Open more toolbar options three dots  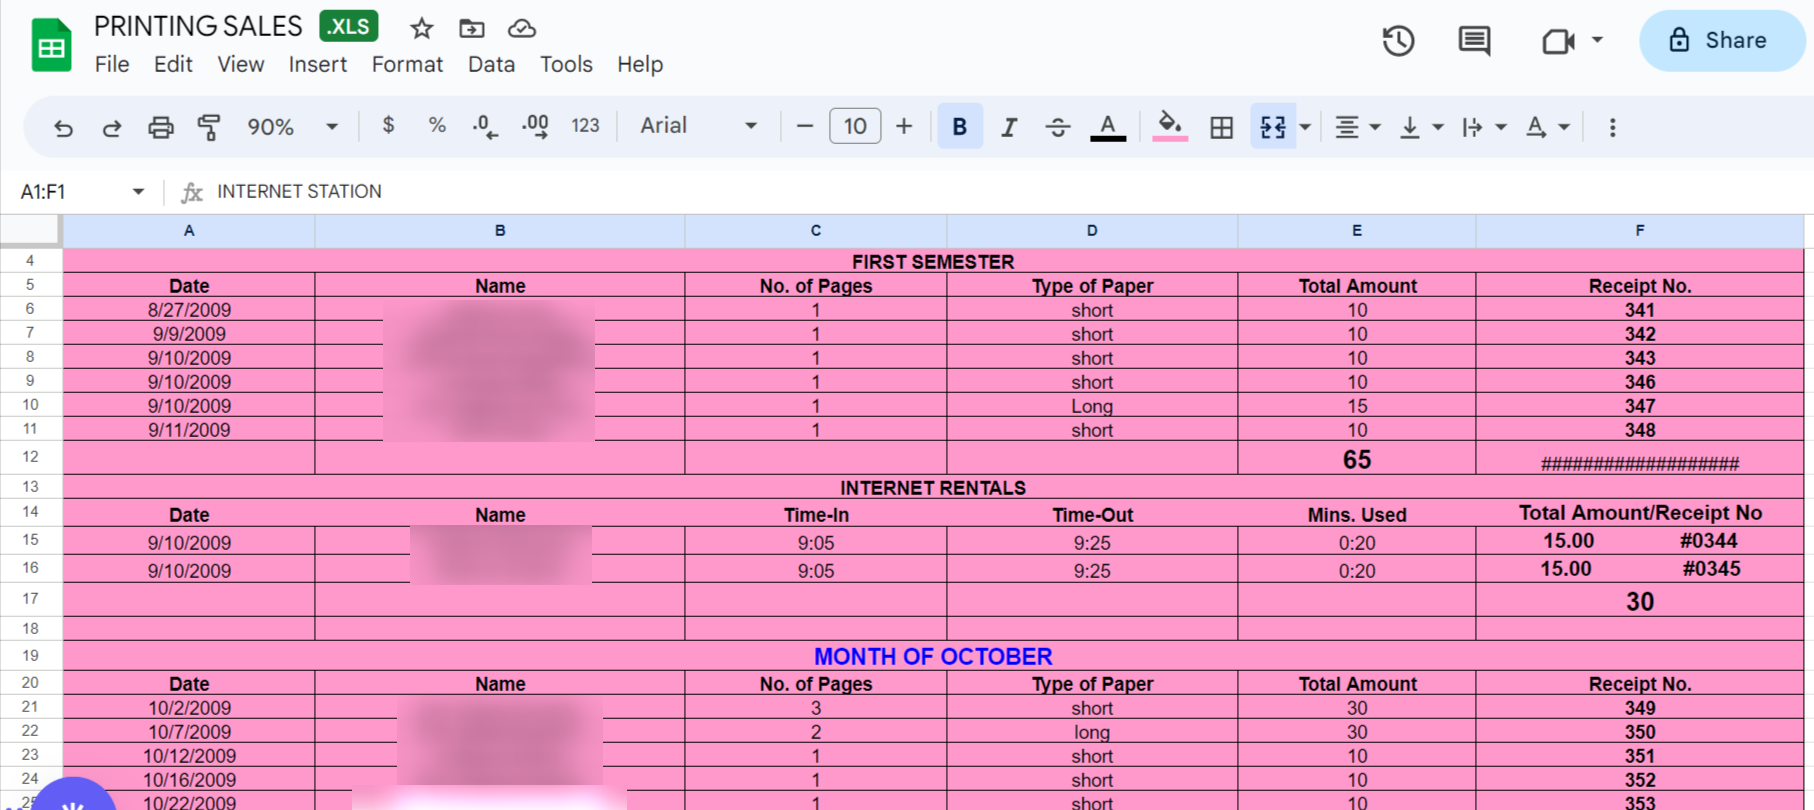pyautogui.click(x=1612, y=127)
